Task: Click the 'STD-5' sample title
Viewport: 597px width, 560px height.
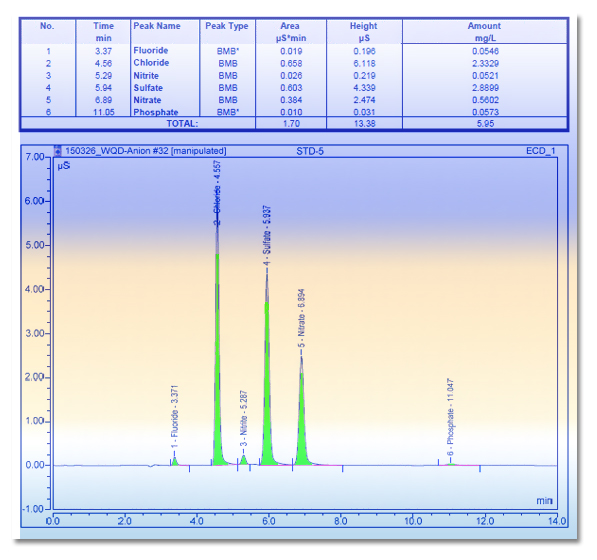Action: (310, 151)
